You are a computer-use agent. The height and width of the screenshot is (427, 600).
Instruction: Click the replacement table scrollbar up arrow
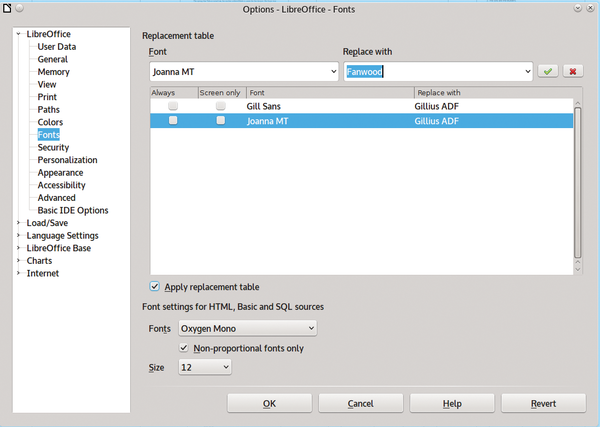(578, 103)
